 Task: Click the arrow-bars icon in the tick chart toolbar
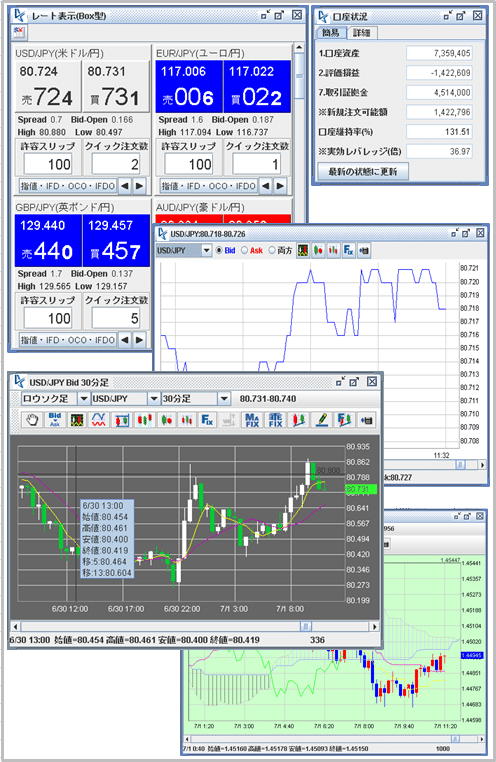364,250
